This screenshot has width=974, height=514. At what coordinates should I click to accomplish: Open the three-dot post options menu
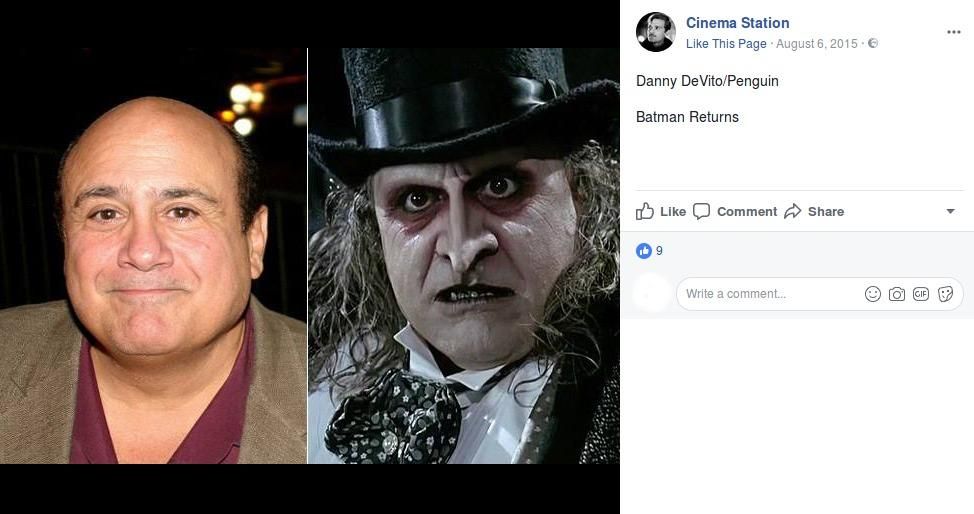click(953, 32)
